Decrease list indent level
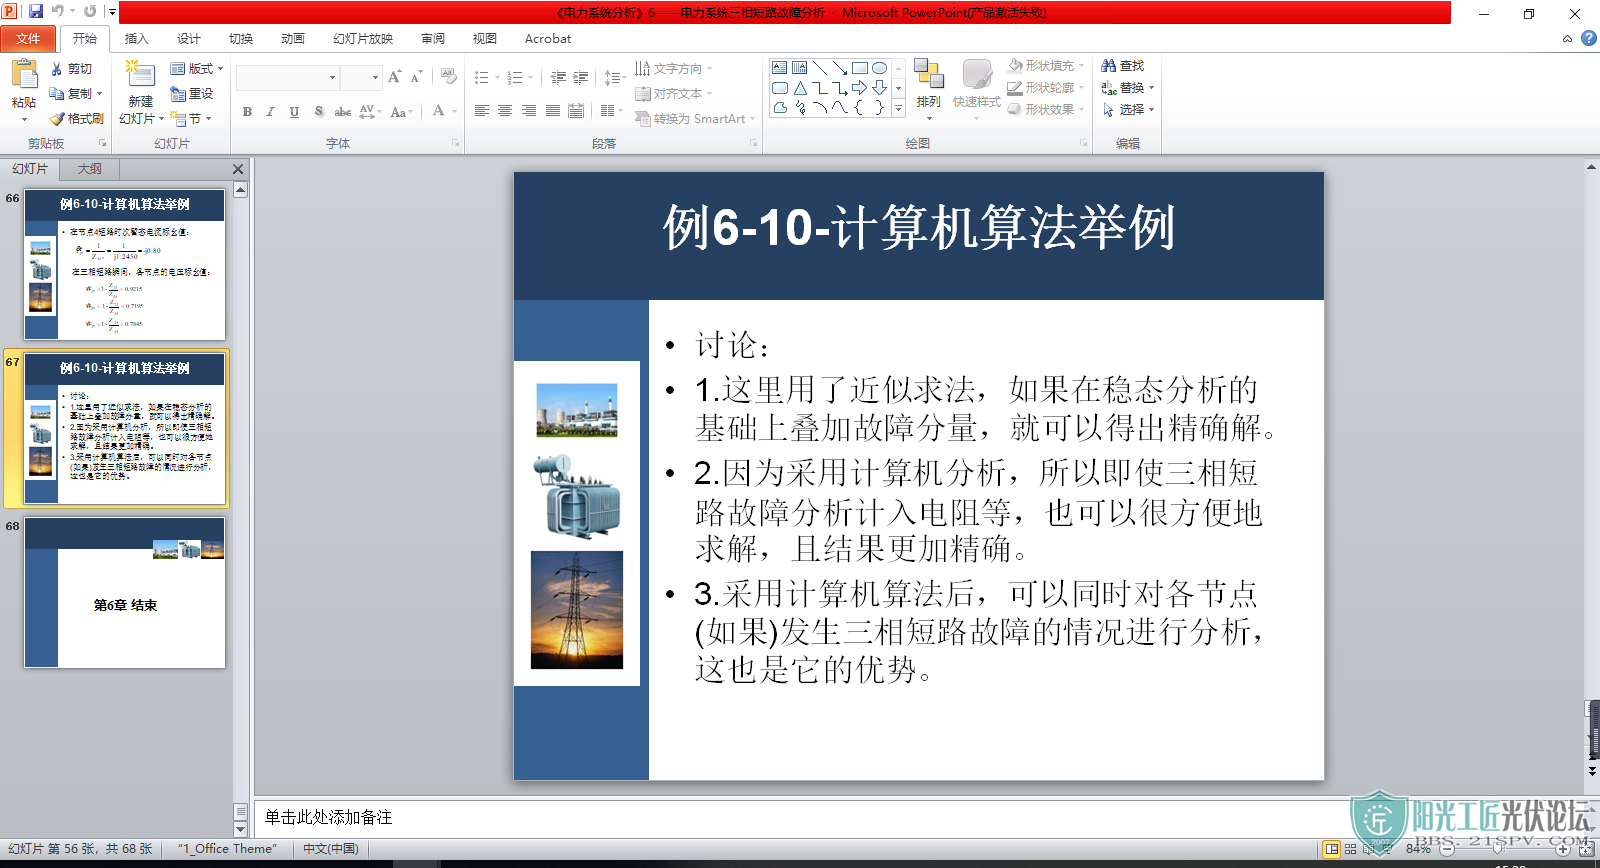The height and width of the screenshot is (868, 1600). click(558, 77)
